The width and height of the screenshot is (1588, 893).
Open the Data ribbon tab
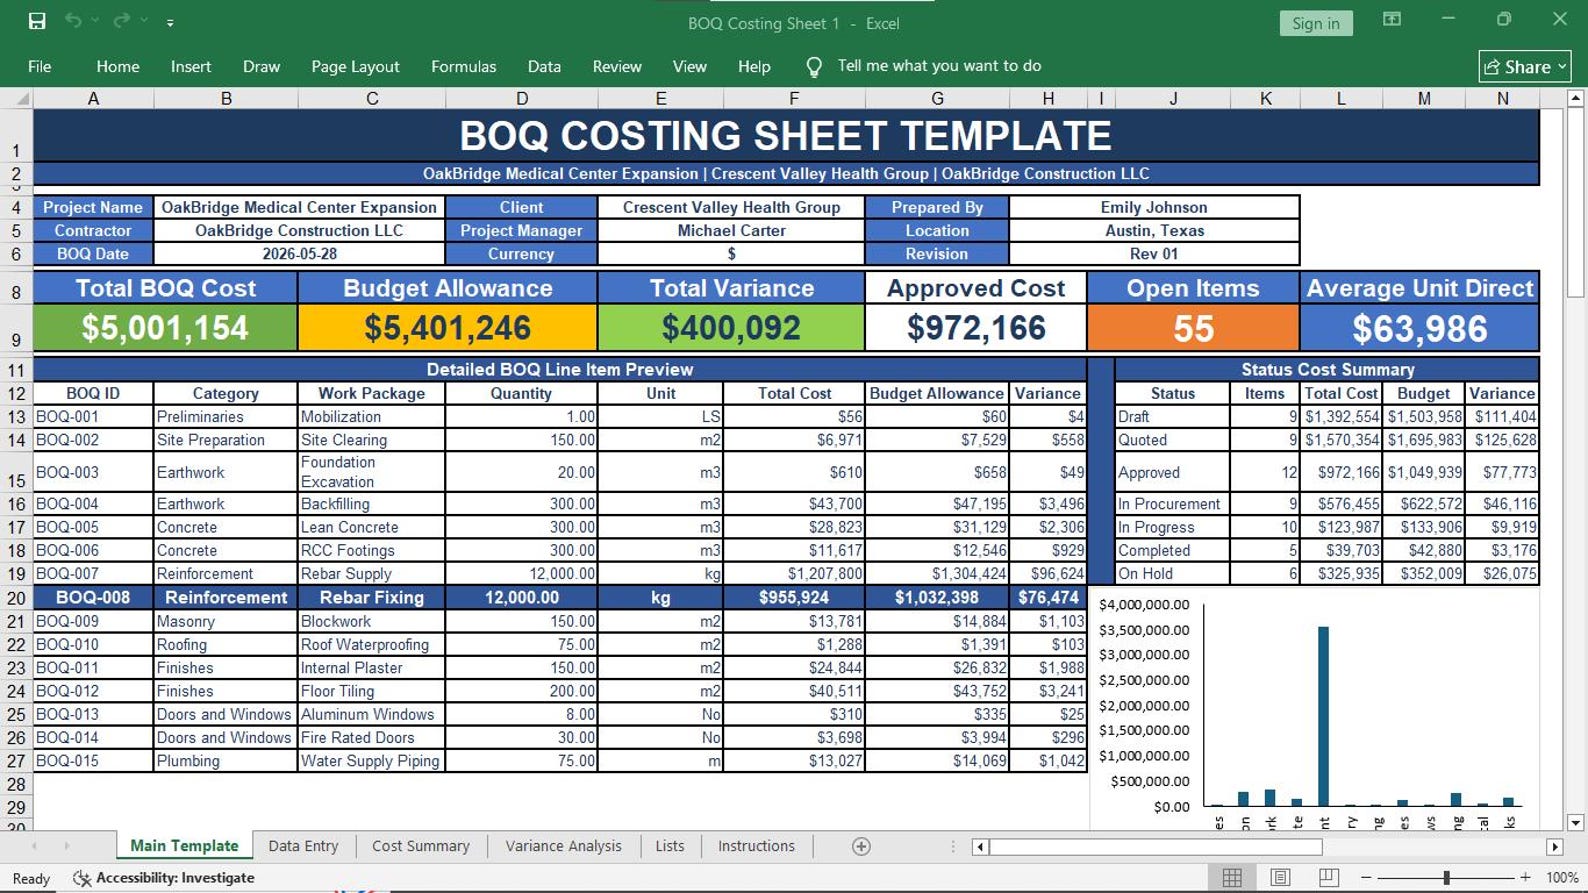coord(544,66)
